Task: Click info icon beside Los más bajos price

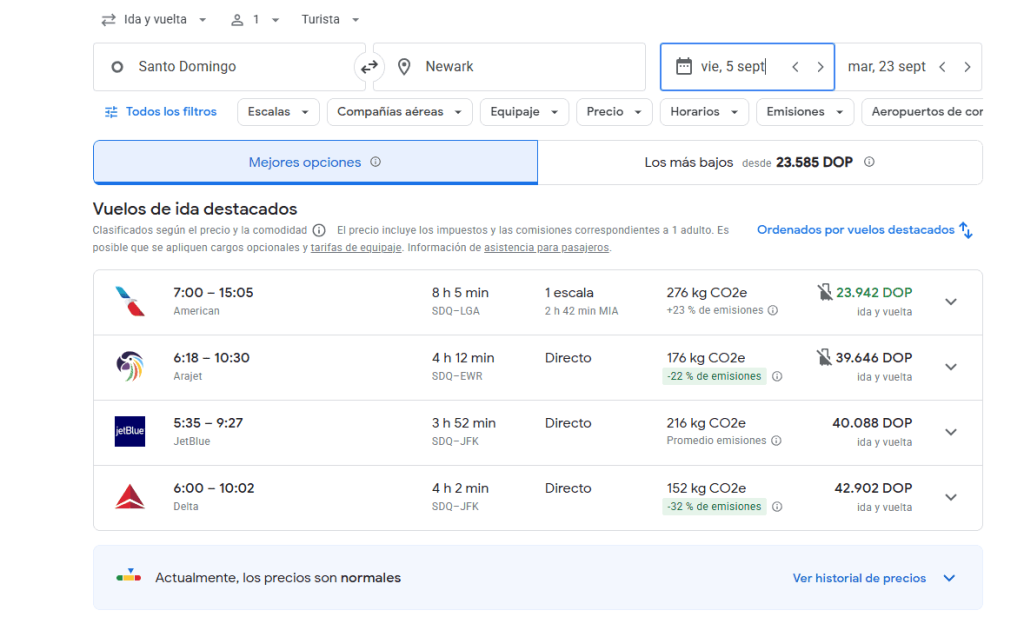Action: 869,162
